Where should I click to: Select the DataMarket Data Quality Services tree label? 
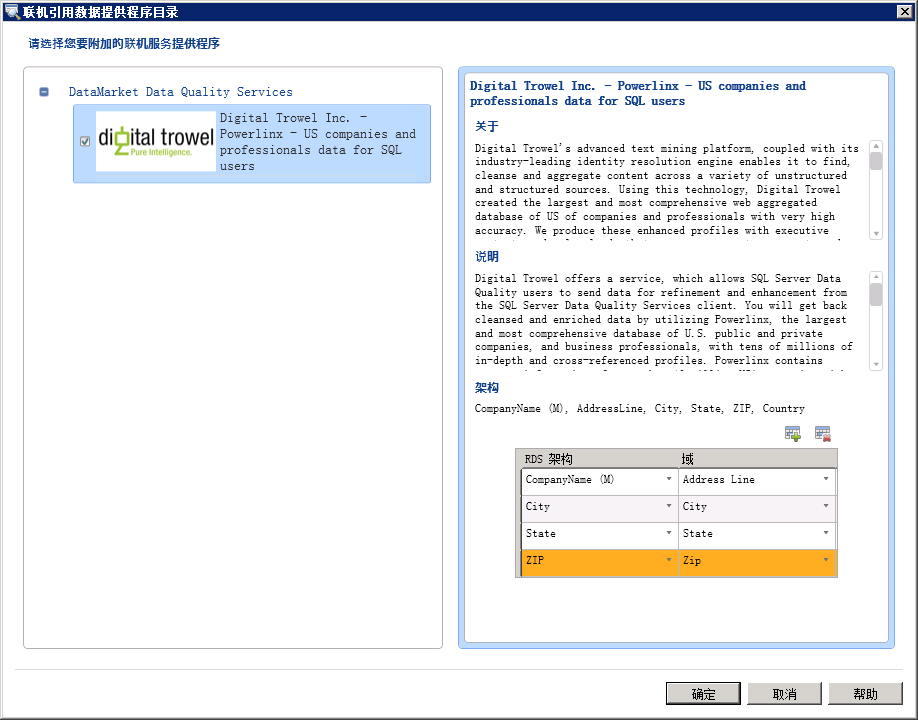coord(180,92)
